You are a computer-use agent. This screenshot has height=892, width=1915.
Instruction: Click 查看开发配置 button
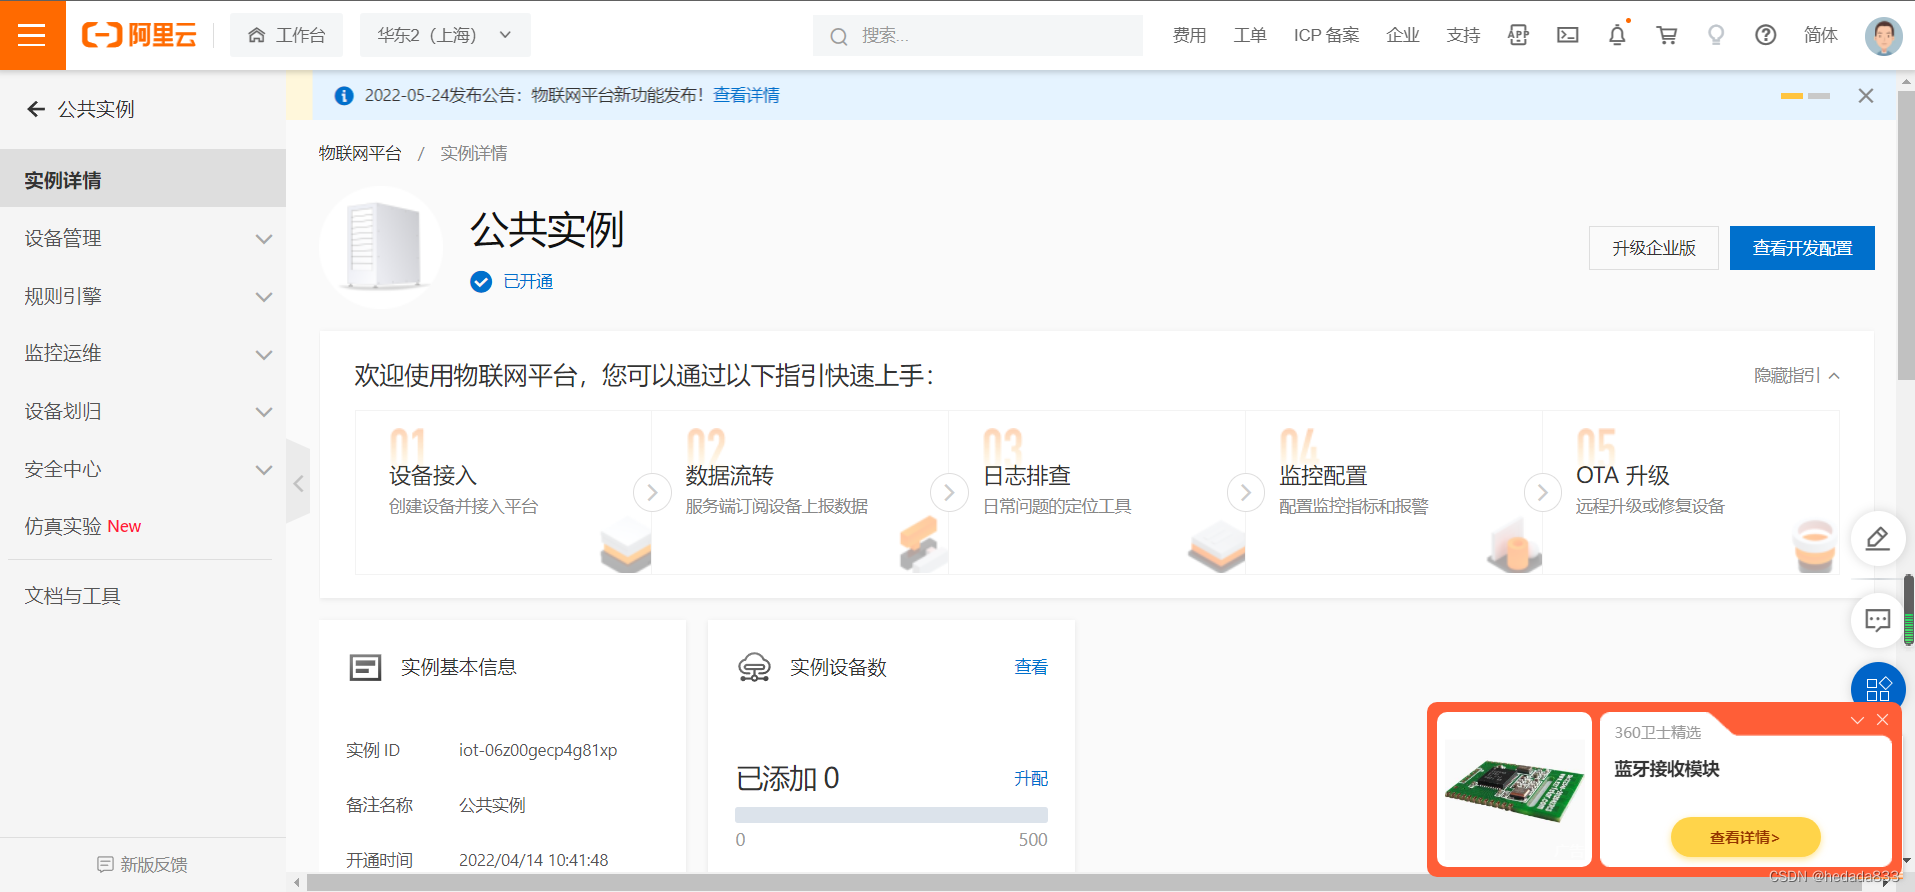coord(1802,248)
